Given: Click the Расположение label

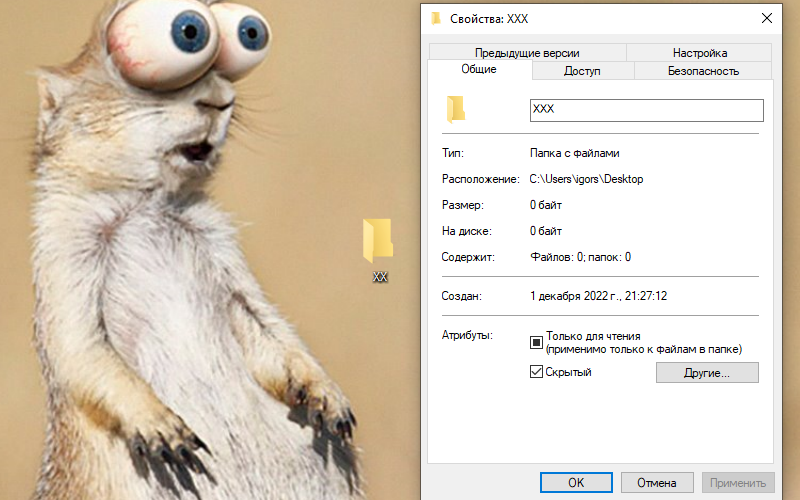Looking at the screenshot, I should click(480, 179).
